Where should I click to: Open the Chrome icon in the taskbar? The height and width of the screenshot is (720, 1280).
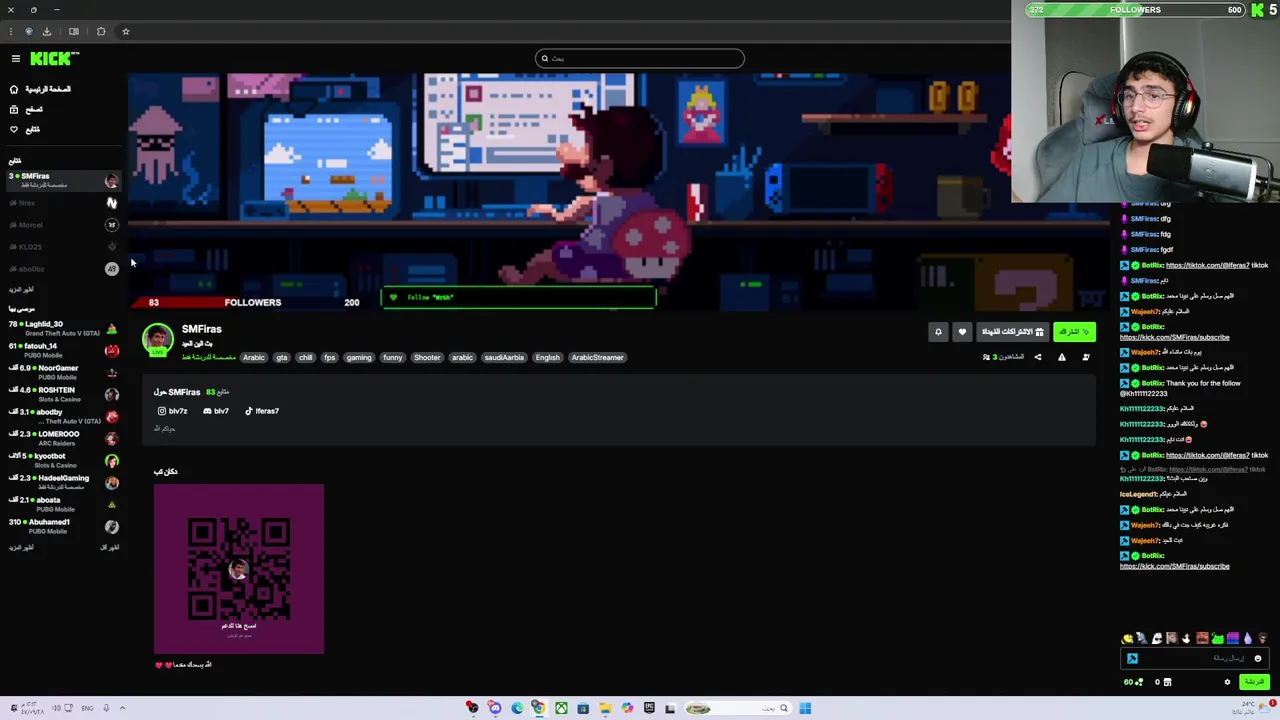click(538, 708)
